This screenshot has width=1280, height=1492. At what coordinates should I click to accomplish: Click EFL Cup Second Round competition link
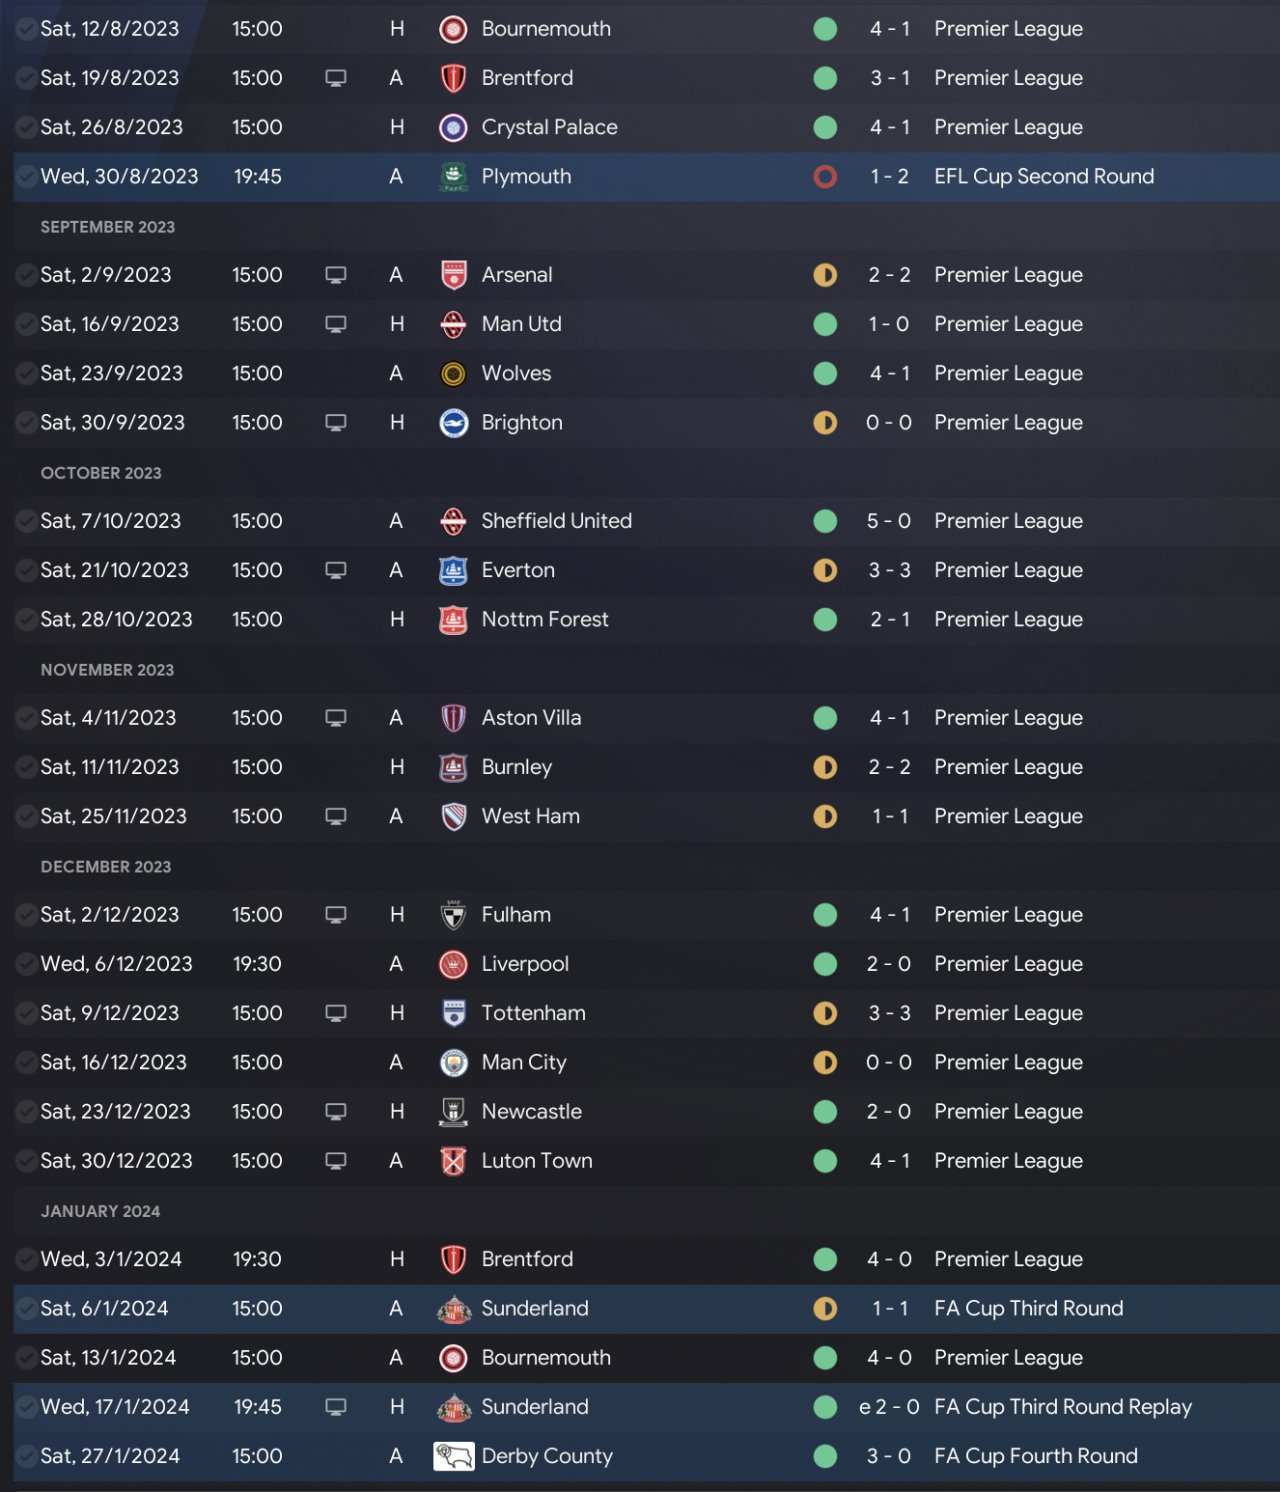coord(1044,177)
